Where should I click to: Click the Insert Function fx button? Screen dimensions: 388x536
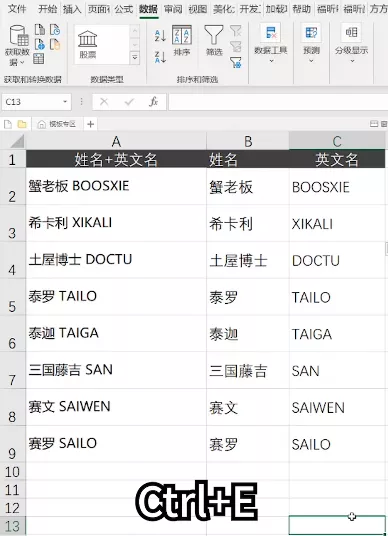pyautogui.click(x=153, y=102)
